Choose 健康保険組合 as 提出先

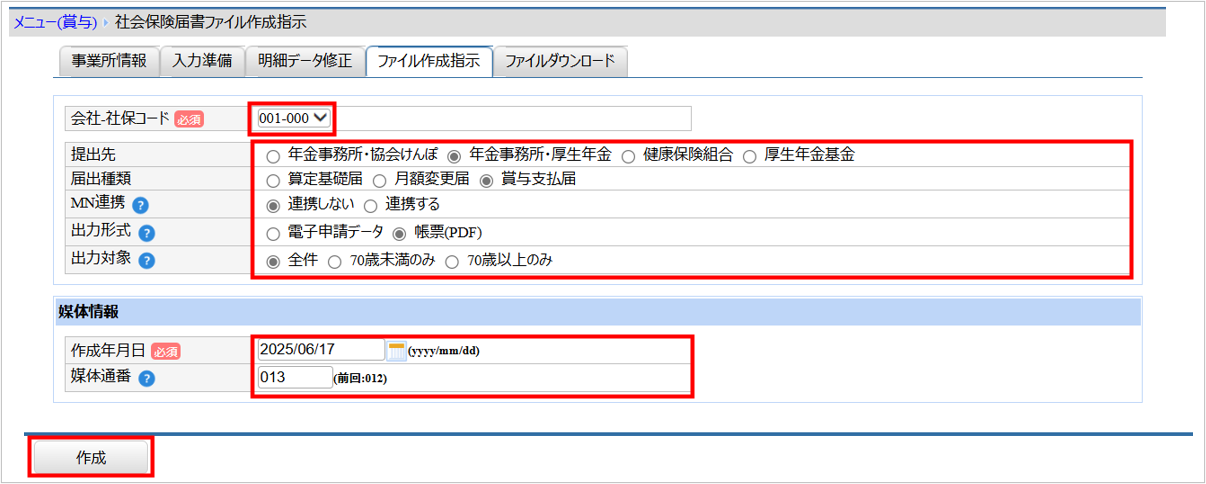click(628, 156)
